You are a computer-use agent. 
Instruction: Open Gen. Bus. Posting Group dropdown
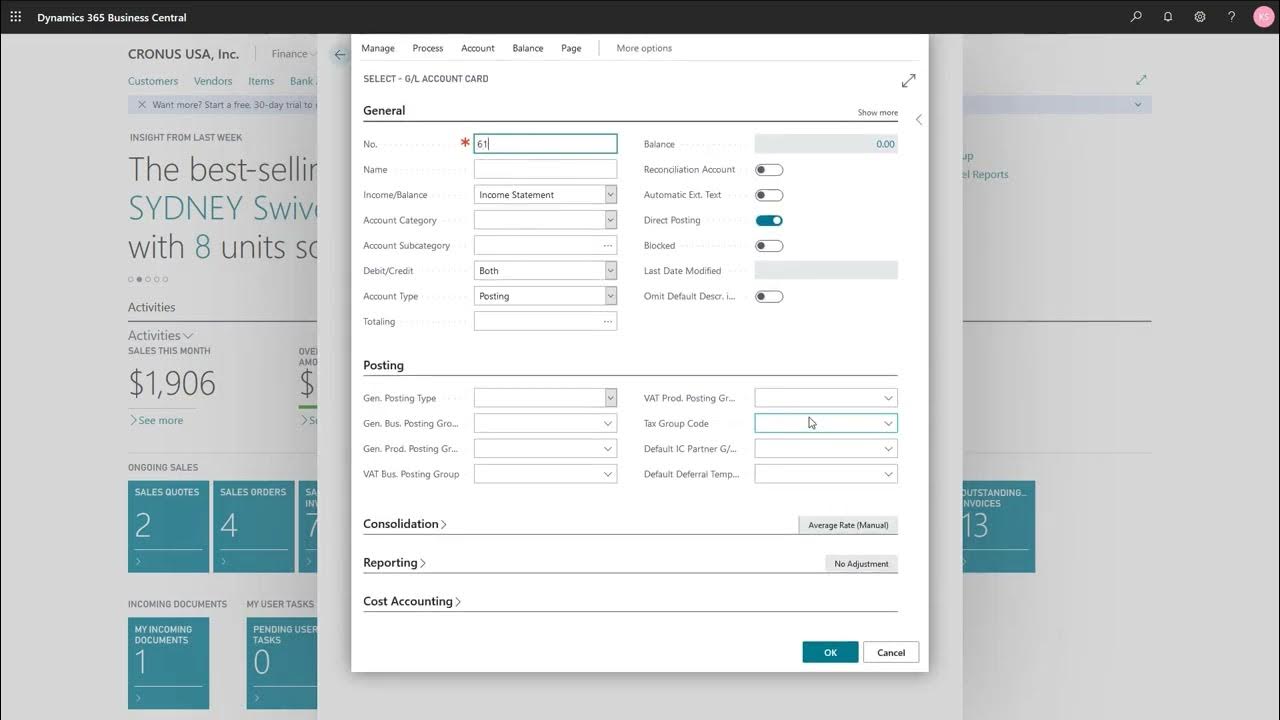coord(607,423)
